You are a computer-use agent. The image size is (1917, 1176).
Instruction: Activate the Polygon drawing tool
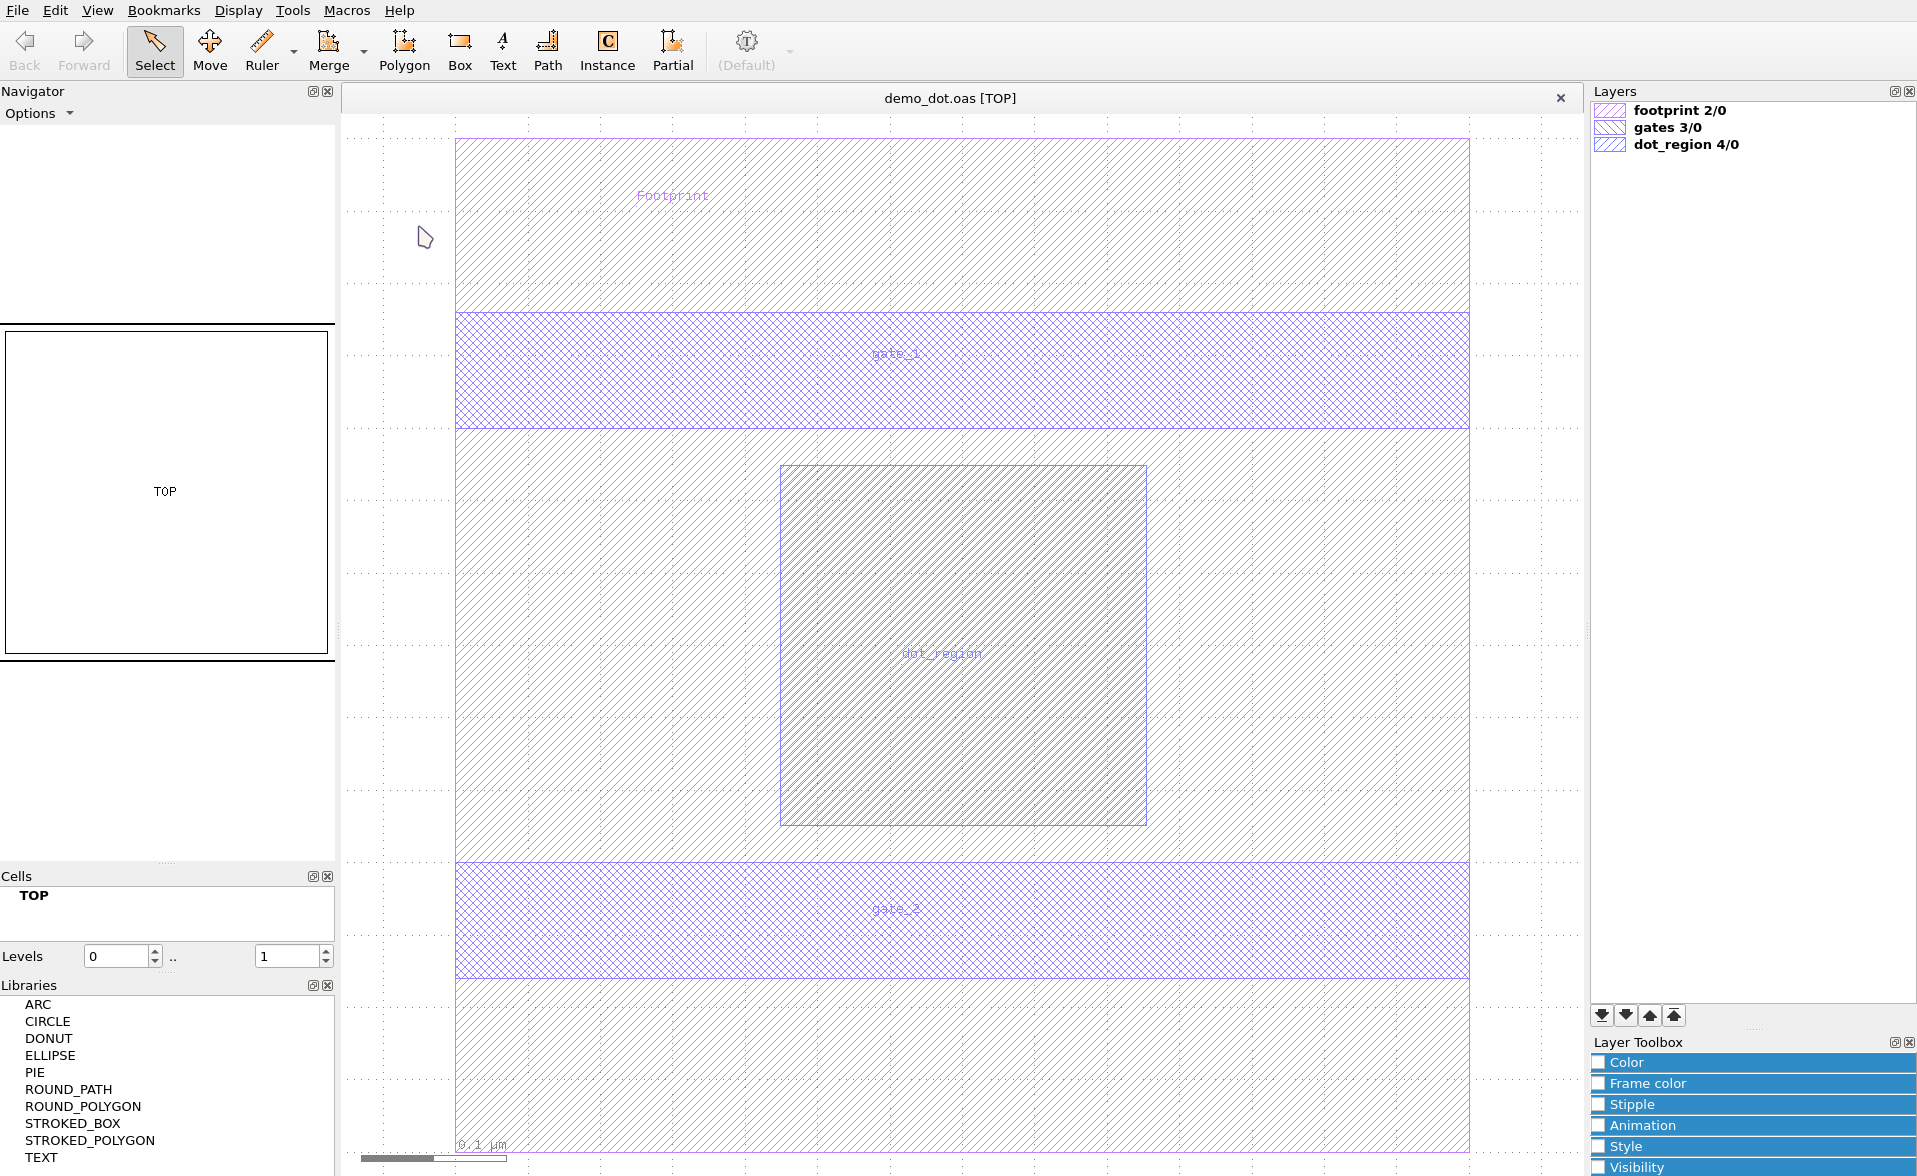click(404, 49)
